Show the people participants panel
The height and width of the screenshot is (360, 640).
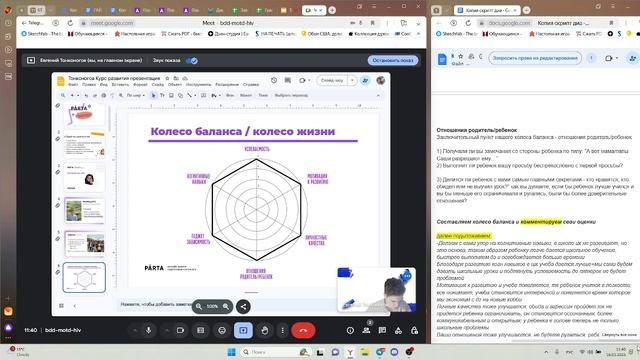366,330
